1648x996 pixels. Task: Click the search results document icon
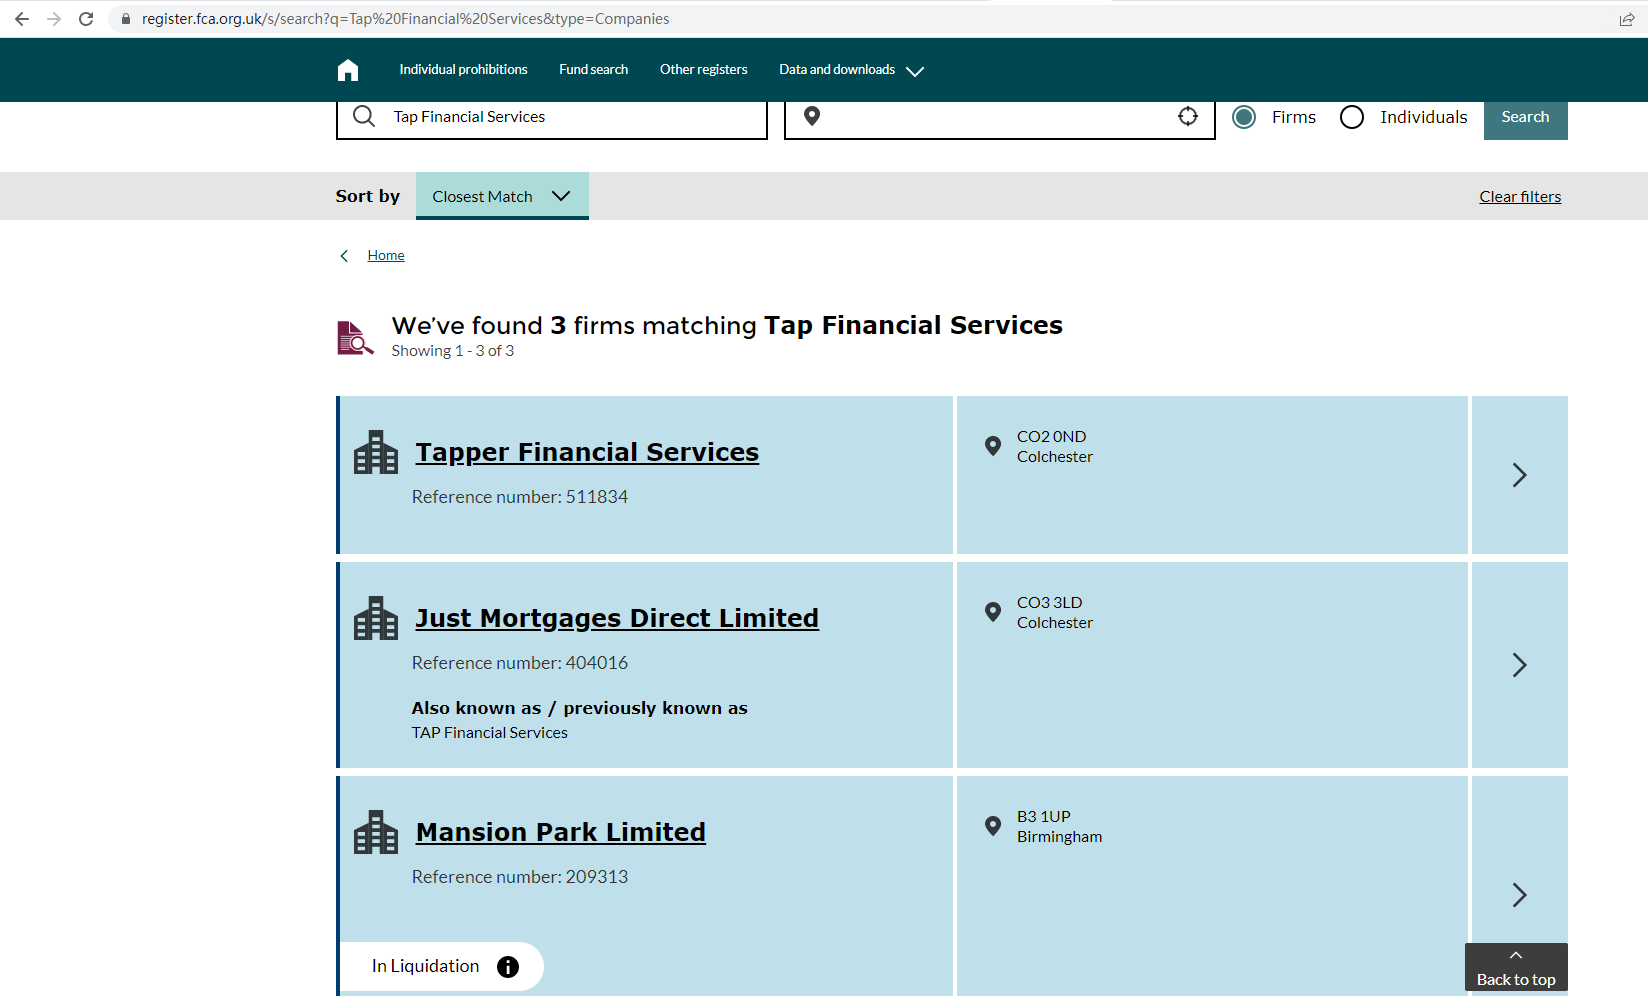tap(355, 338)
